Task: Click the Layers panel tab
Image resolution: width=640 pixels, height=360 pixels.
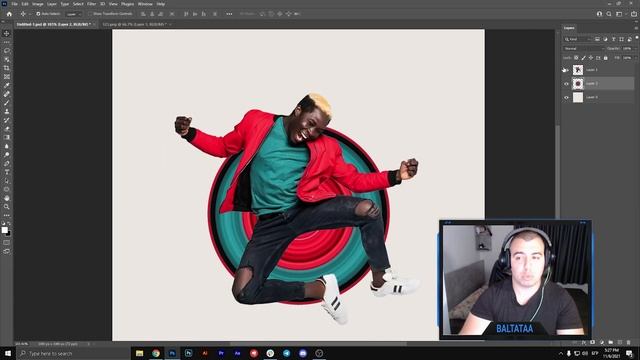Action: click(569, 28)
